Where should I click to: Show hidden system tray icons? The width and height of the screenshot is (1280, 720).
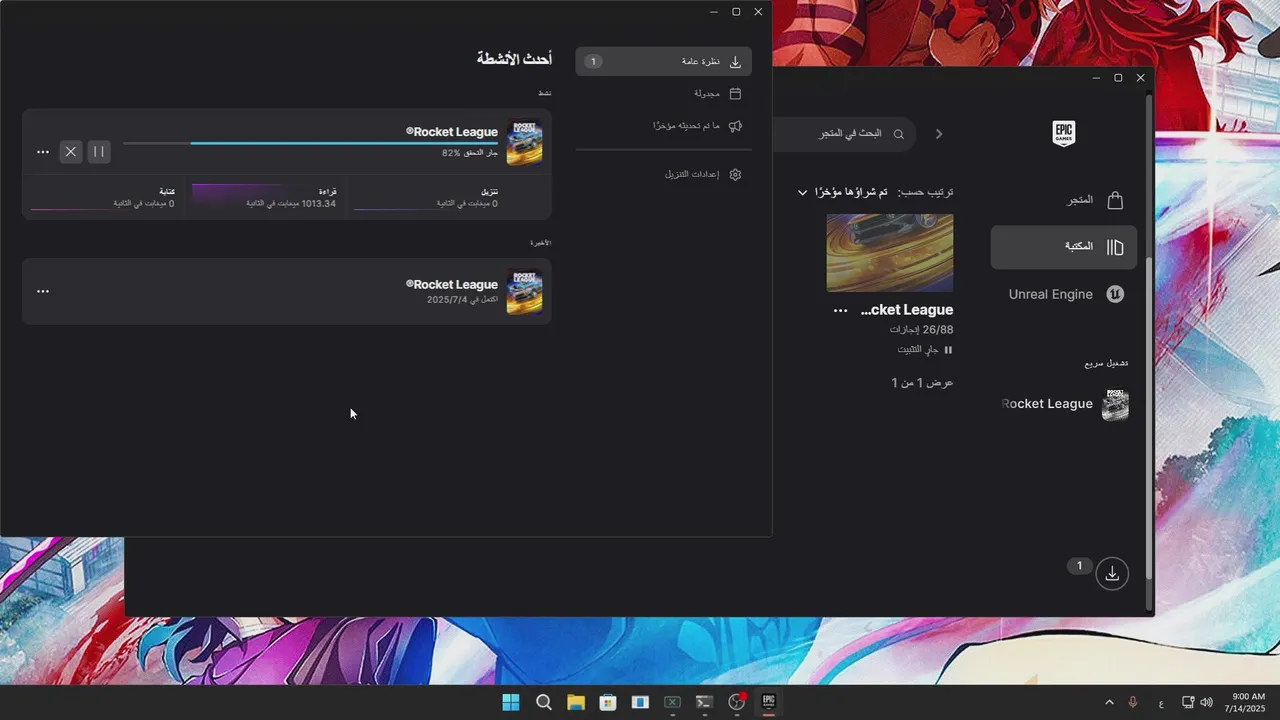click(1108, 702)
